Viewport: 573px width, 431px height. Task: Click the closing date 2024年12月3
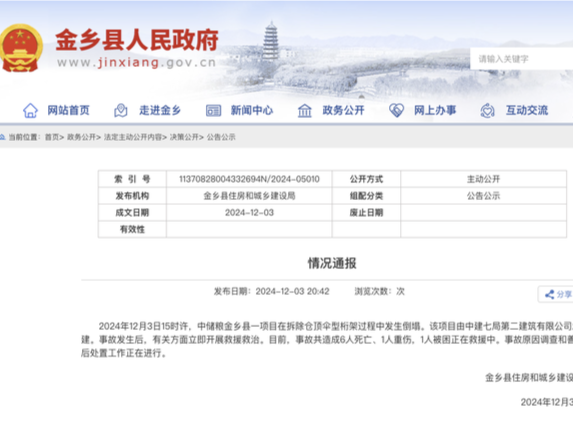point(547,402)
